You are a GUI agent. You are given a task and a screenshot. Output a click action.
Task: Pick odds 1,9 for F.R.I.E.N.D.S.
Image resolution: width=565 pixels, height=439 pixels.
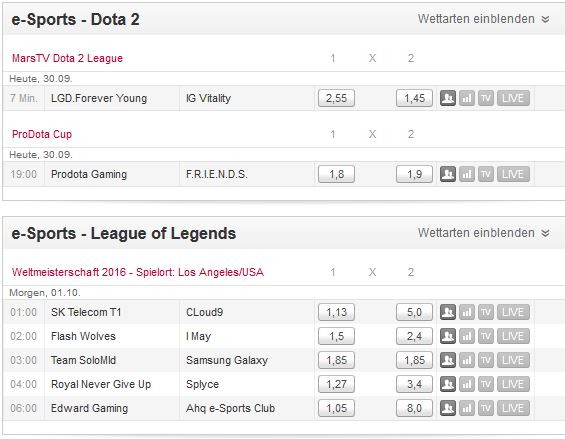414,174
